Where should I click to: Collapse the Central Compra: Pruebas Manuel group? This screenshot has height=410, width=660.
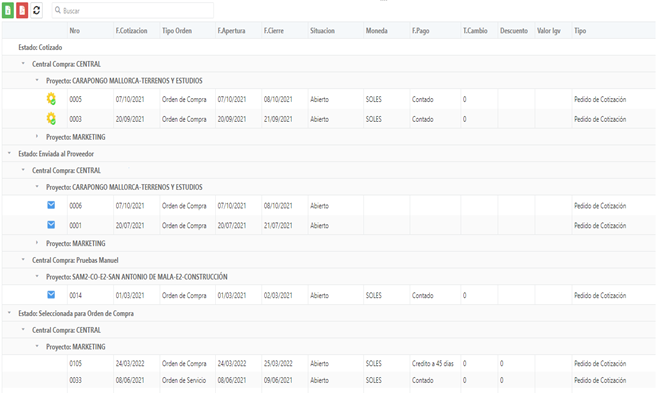[23, 260]
